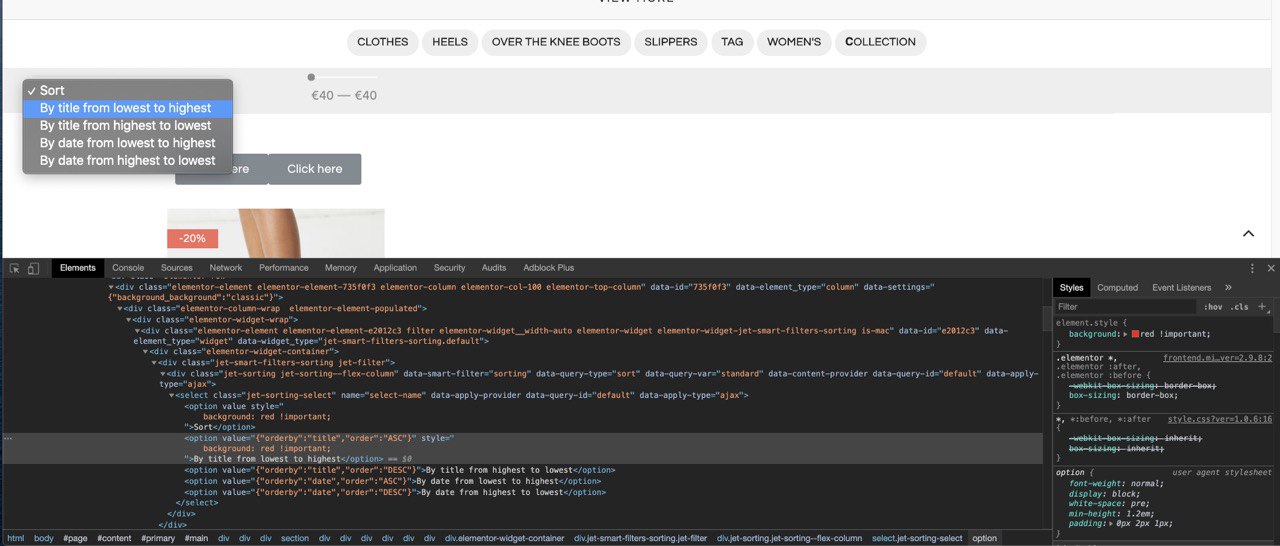Toggle the :hov element state button
Viewport: 1280px width, 546px height.
pyautogui.click(x=1213, y=307)
